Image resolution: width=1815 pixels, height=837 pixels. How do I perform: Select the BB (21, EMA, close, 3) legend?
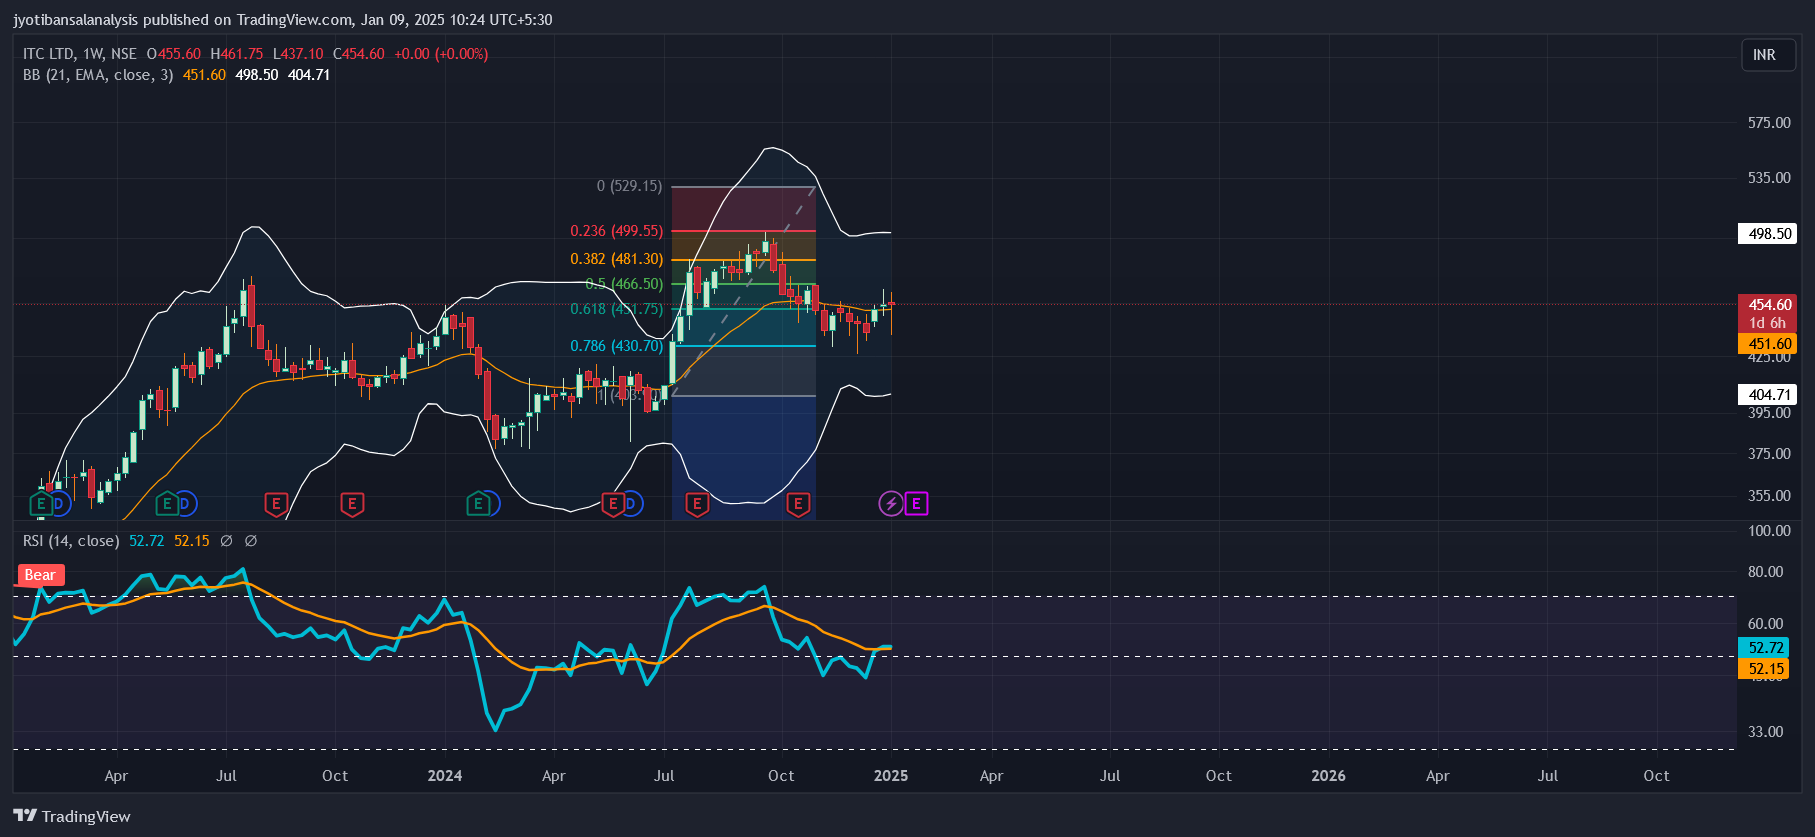(98, 75)
